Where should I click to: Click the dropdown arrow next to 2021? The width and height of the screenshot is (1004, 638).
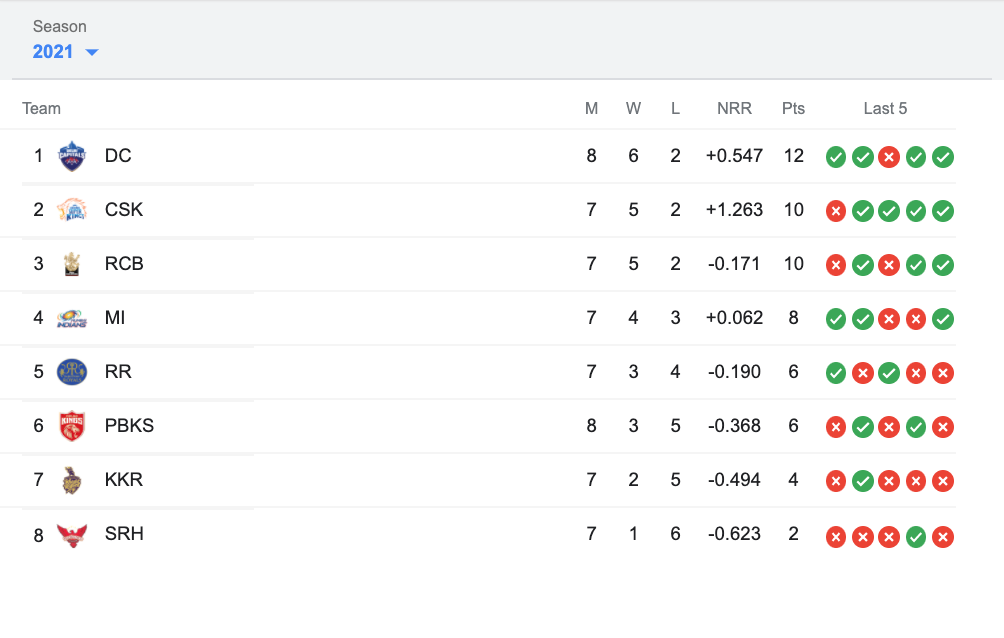click(91, 52)
